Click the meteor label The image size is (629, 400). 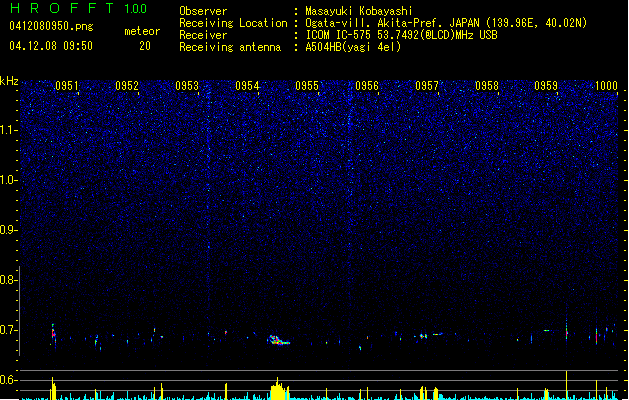pos(142,31)
